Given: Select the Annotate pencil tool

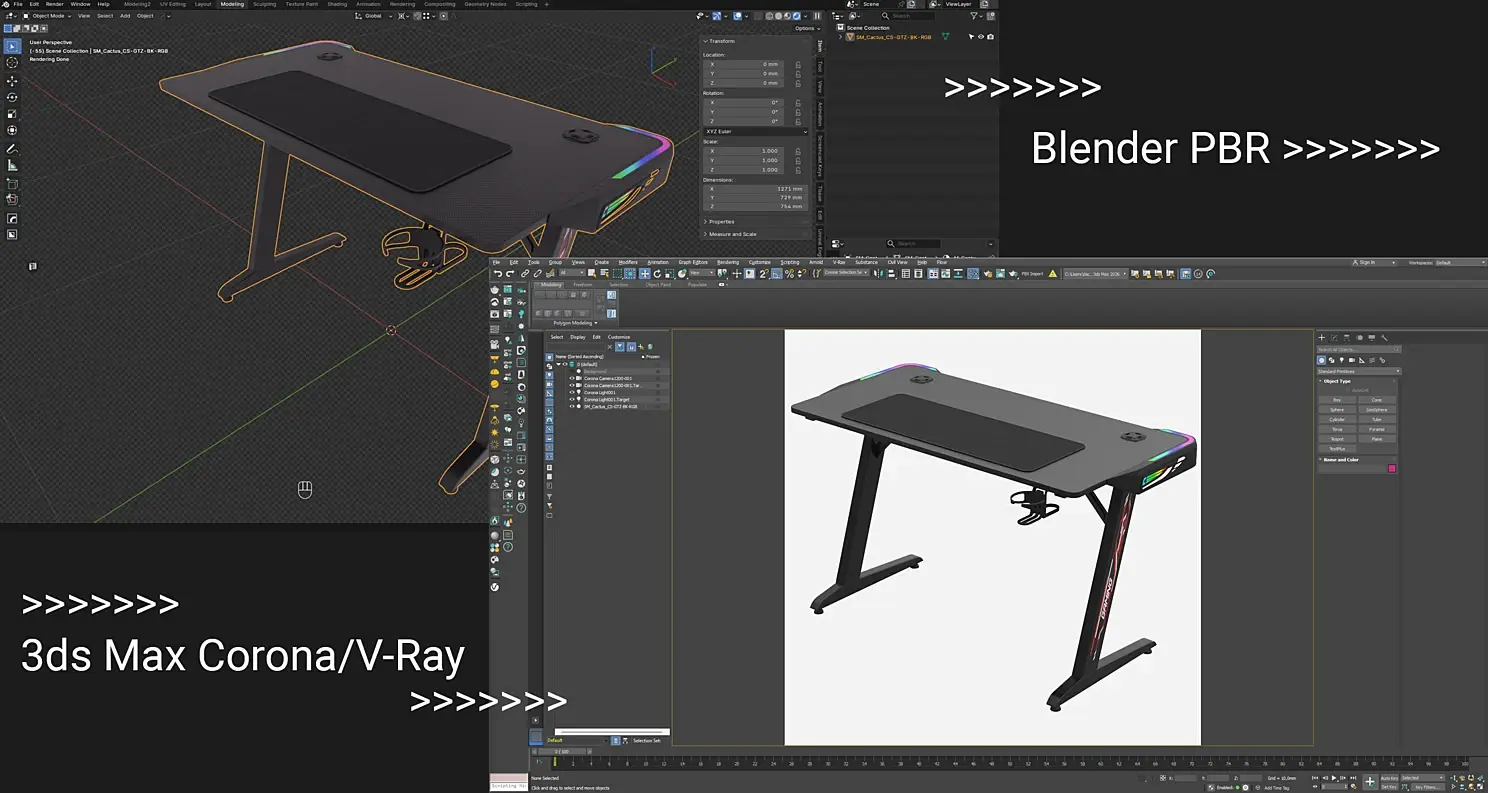Looking at the screenshot, I should (x=12, y=148).
